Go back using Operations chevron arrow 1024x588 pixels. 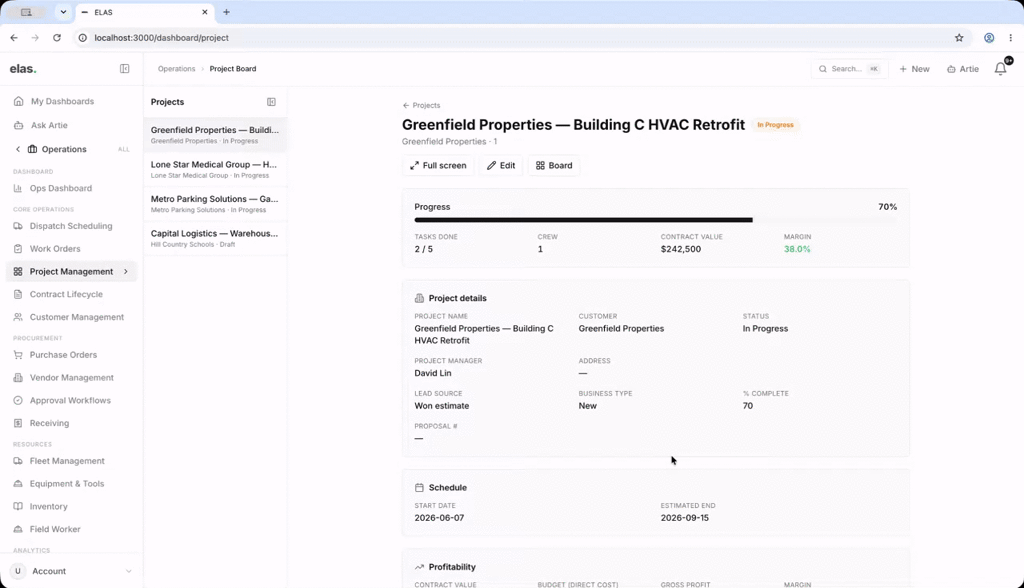pyautogui.click(x=18, y=149)
